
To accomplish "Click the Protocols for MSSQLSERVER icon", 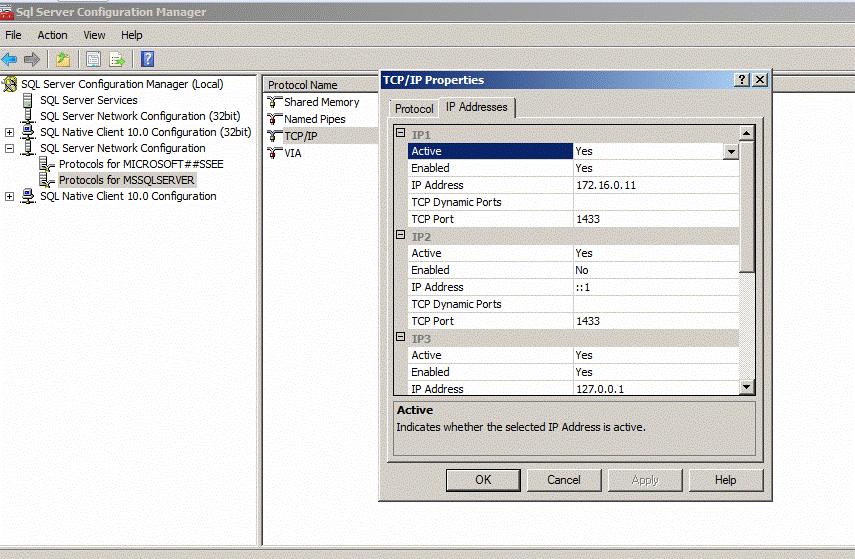I will 47,180.
